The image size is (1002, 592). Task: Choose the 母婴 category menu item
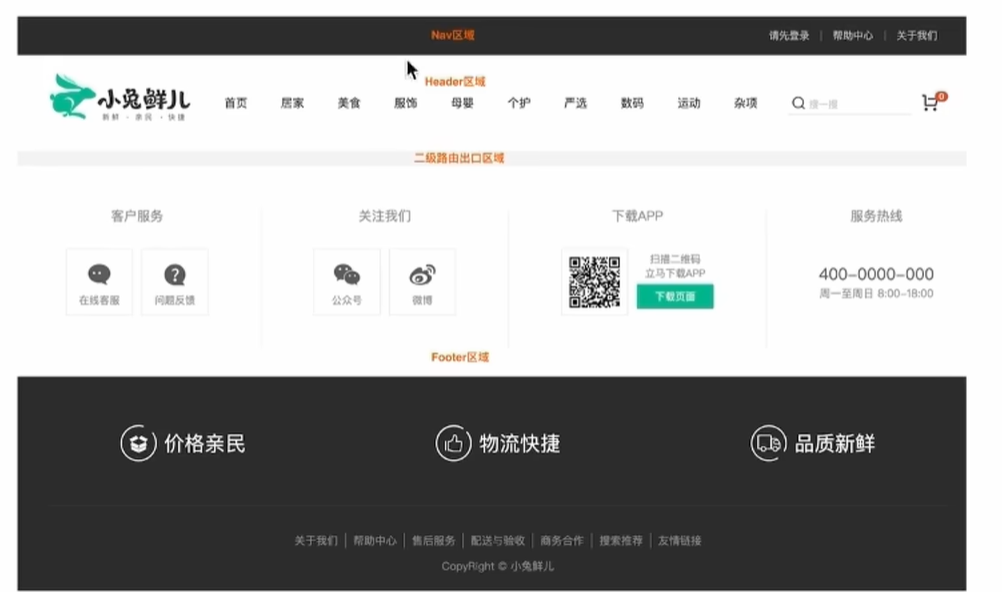click(x=462, y=103)
